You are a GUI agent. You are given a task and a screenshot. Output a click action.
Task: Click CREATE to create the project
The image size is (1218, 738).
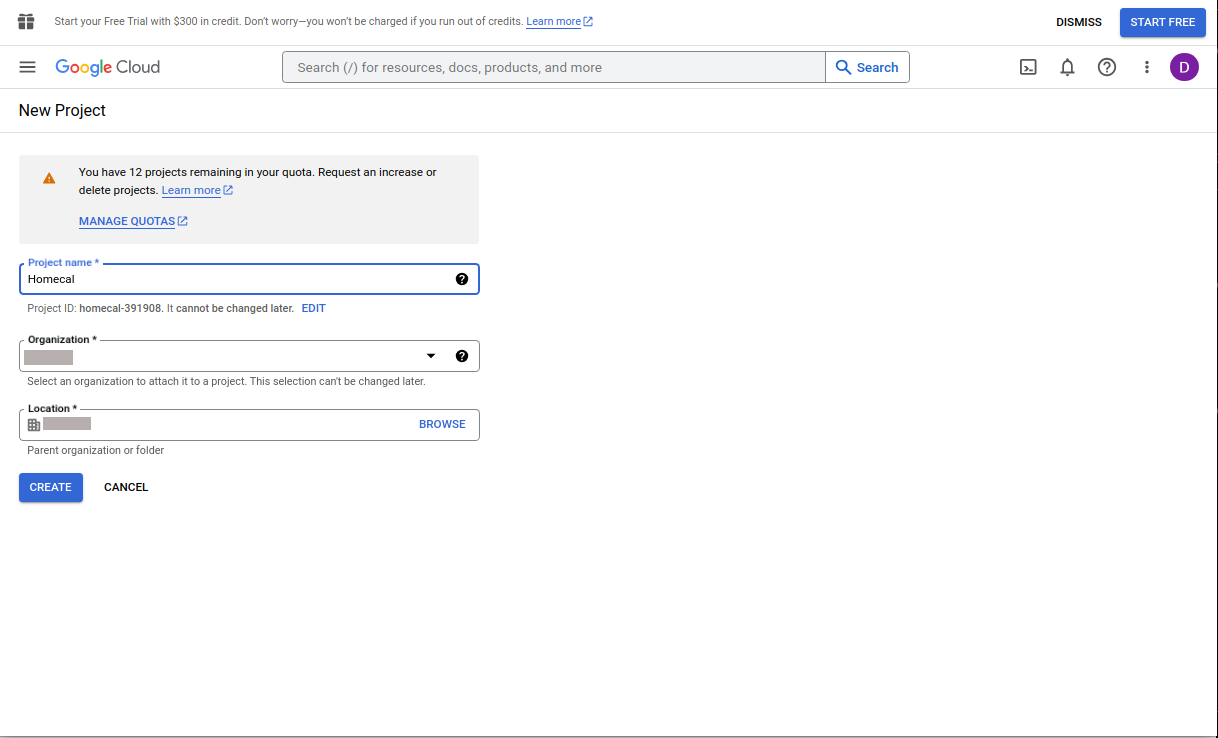(x=50, y=487)
